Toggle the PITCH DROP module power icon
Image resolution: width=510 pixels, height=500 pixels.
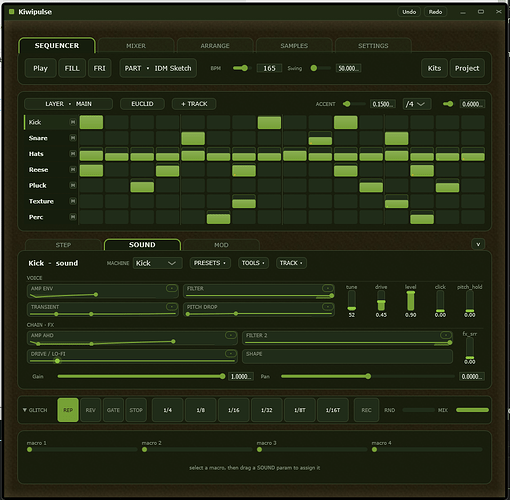328,306
